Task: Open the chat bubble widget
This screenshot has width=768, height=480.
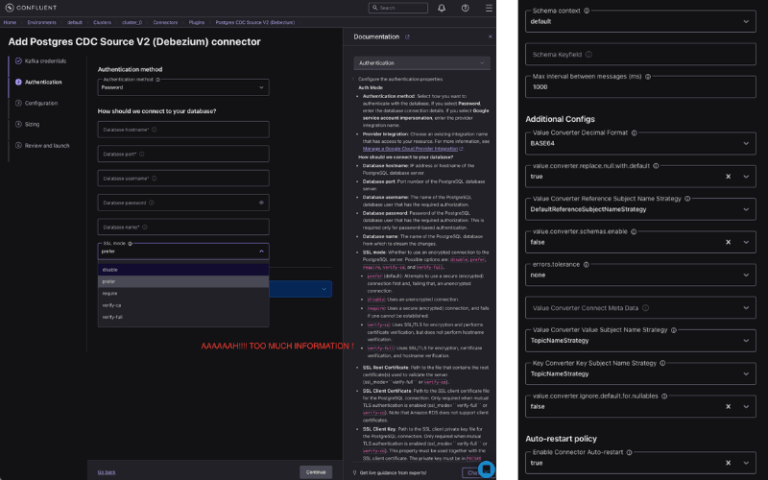Action: [486, 468]
